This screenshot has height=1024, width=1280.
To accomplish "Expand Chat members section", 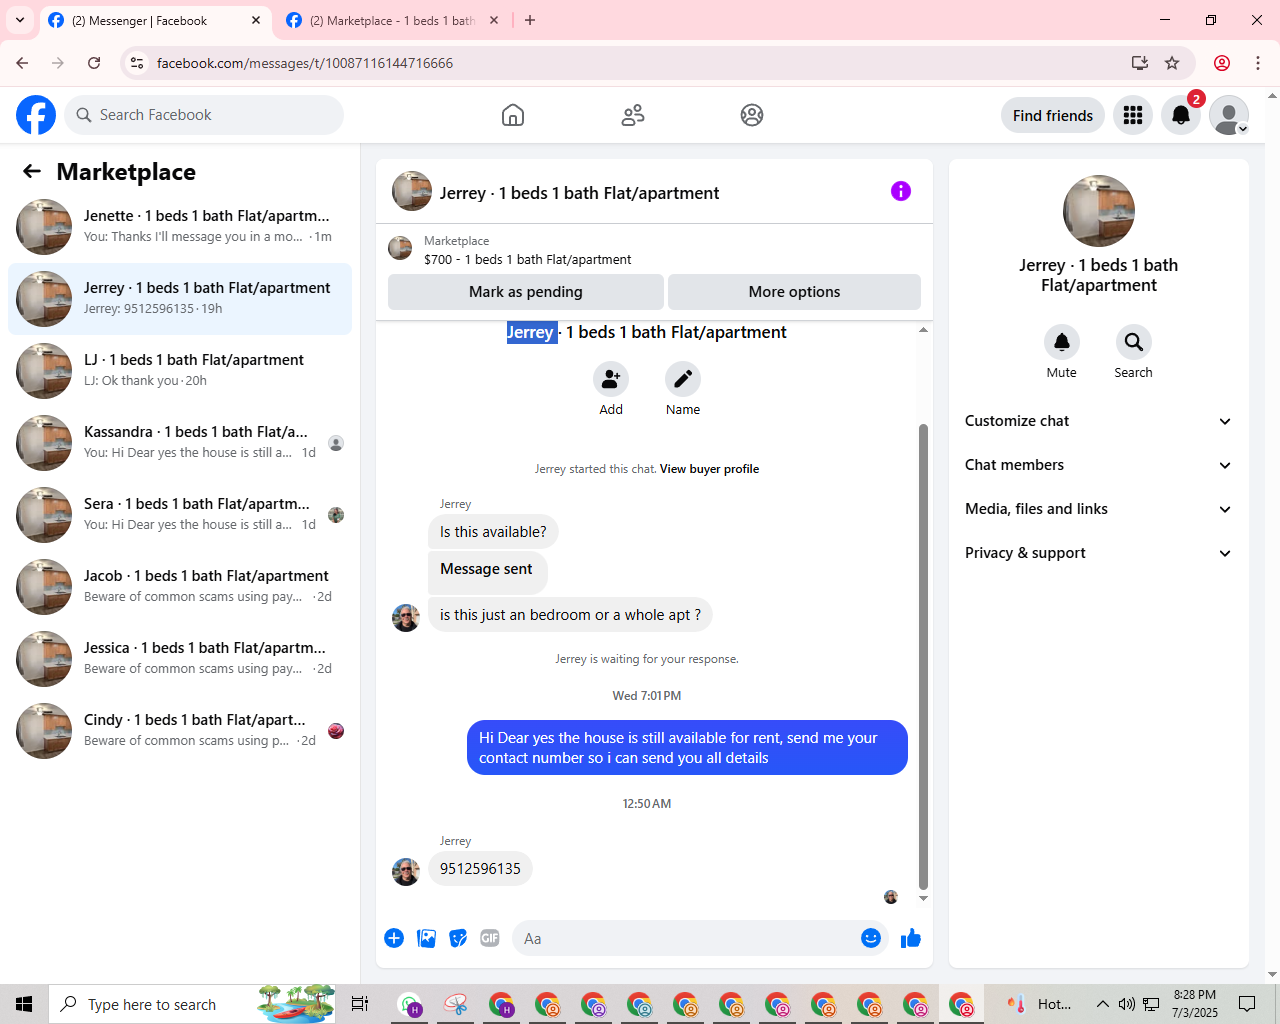I will point(1098,465).
